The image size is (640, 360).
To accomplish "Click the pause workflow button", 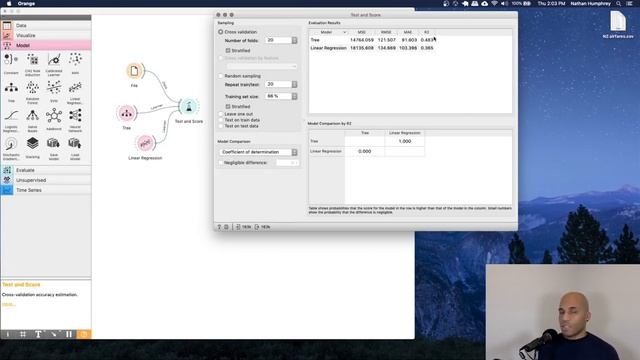I will pyautogui.click(x=69, y=334).
